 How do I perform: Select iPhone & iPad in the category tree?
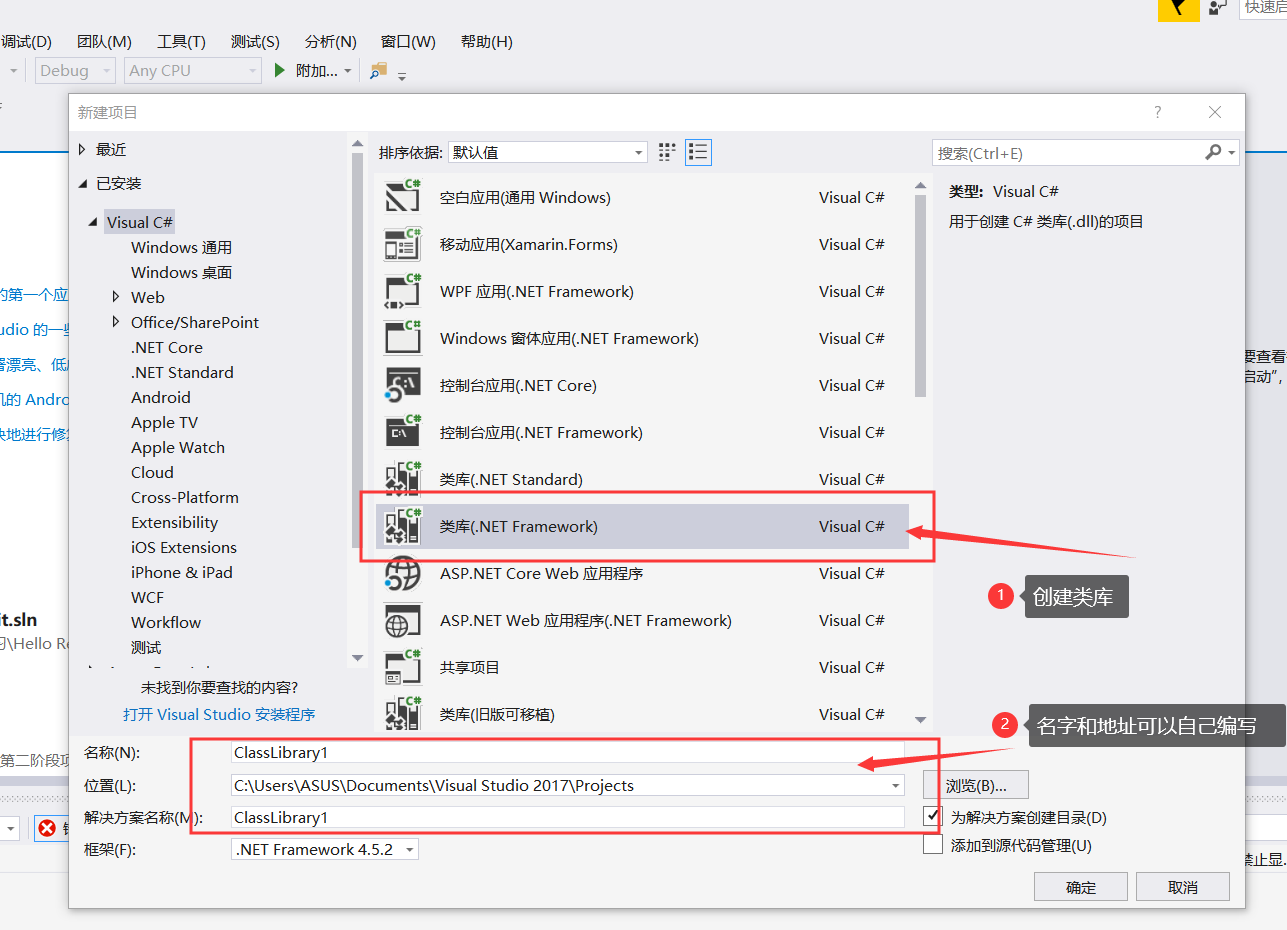(182, 572)
